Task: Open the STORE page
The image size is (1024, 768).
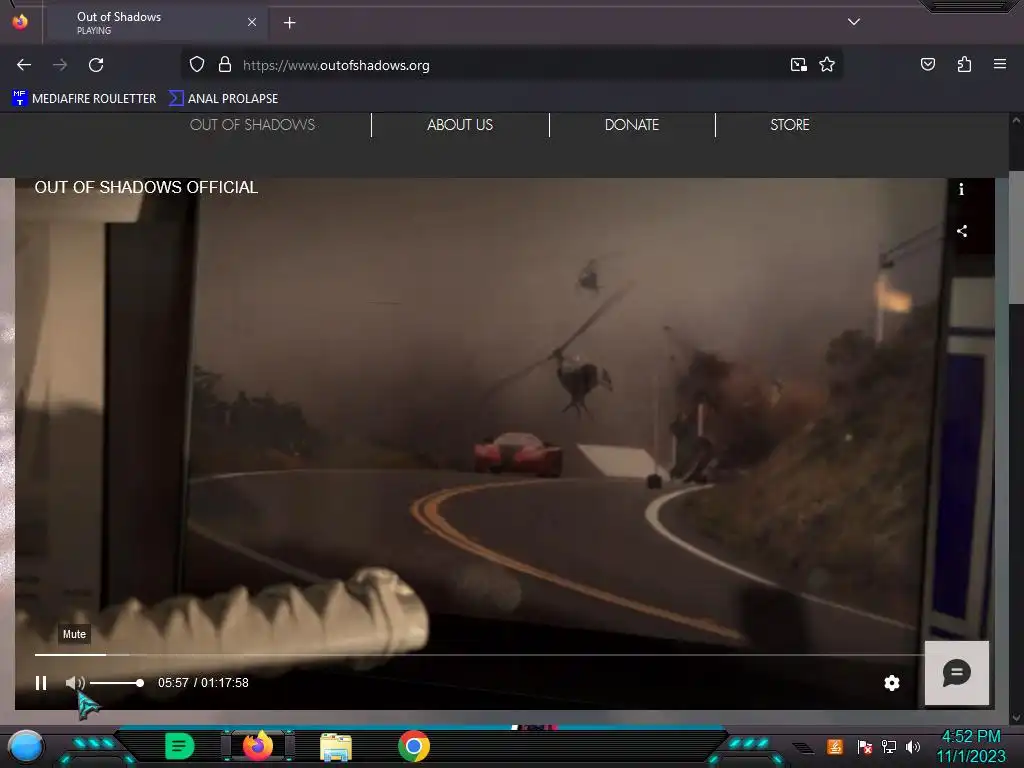Action: [x=790, y=125]
